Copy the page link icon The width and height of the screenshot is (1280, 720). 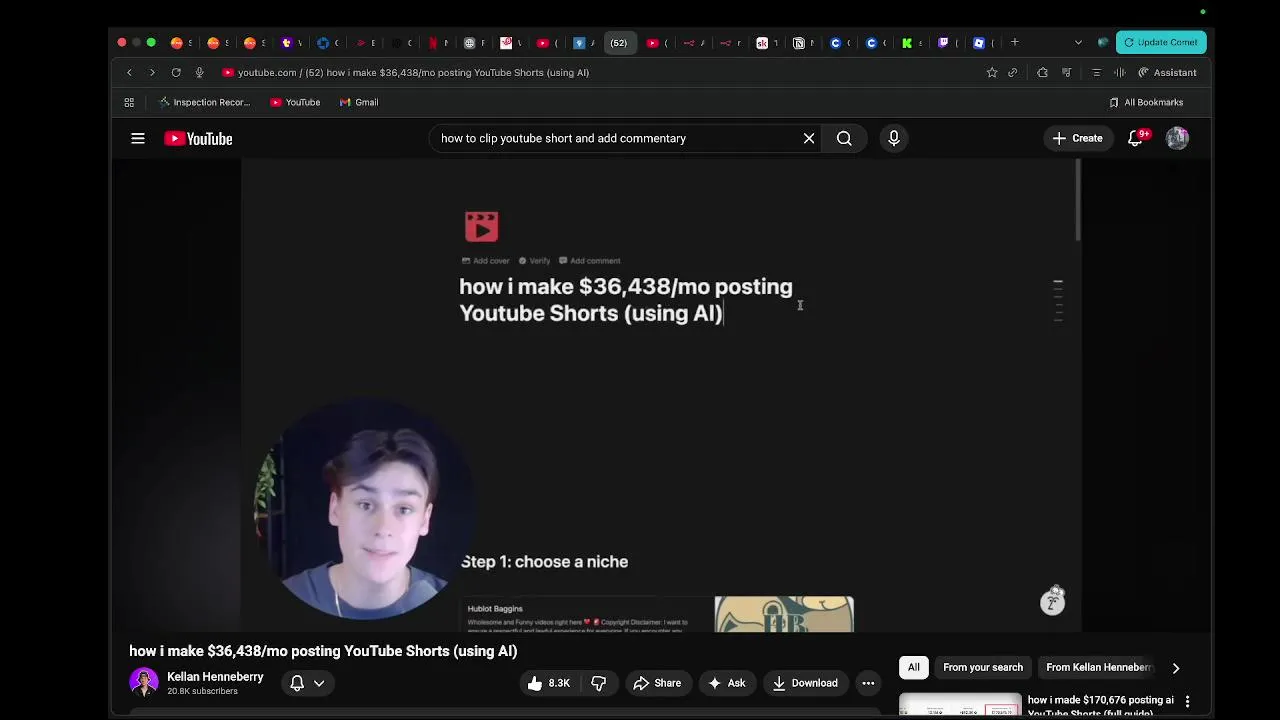[1012, 72]
